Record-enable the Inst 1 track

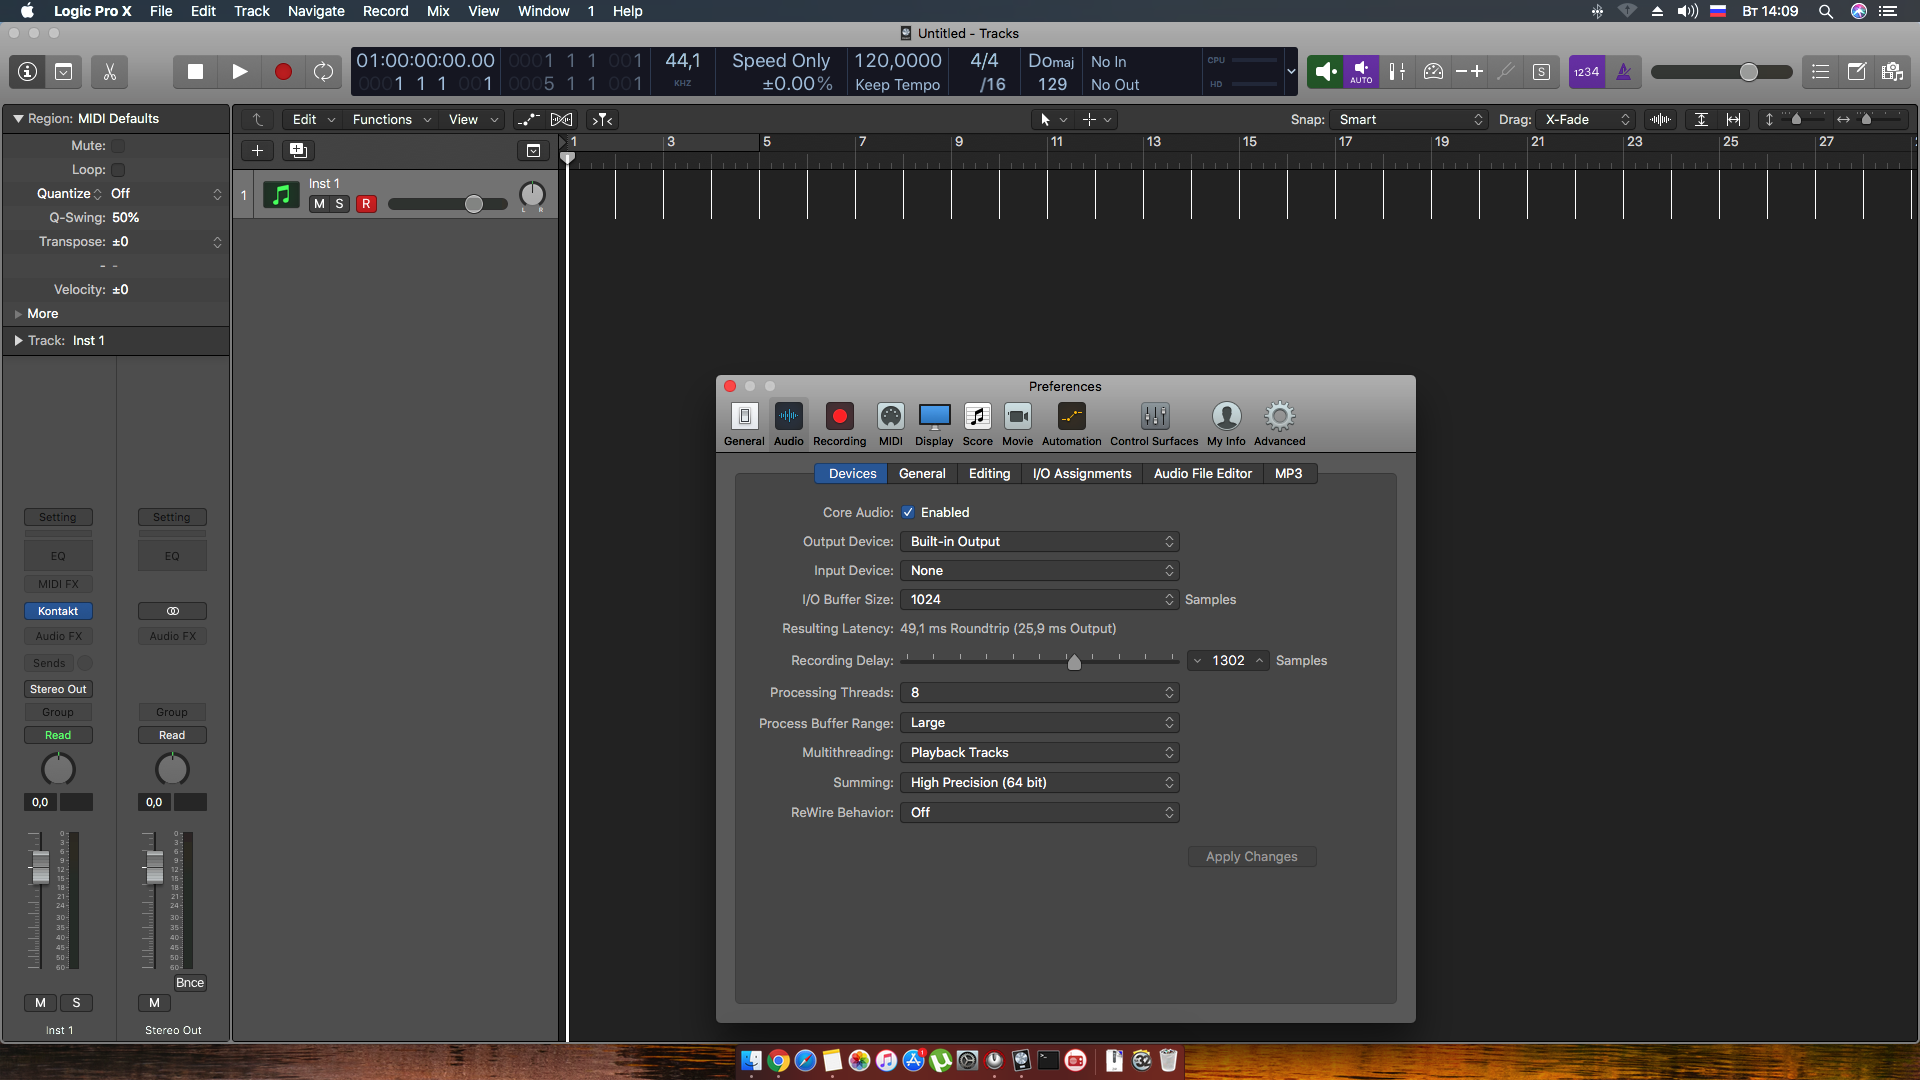pos(366,204)
